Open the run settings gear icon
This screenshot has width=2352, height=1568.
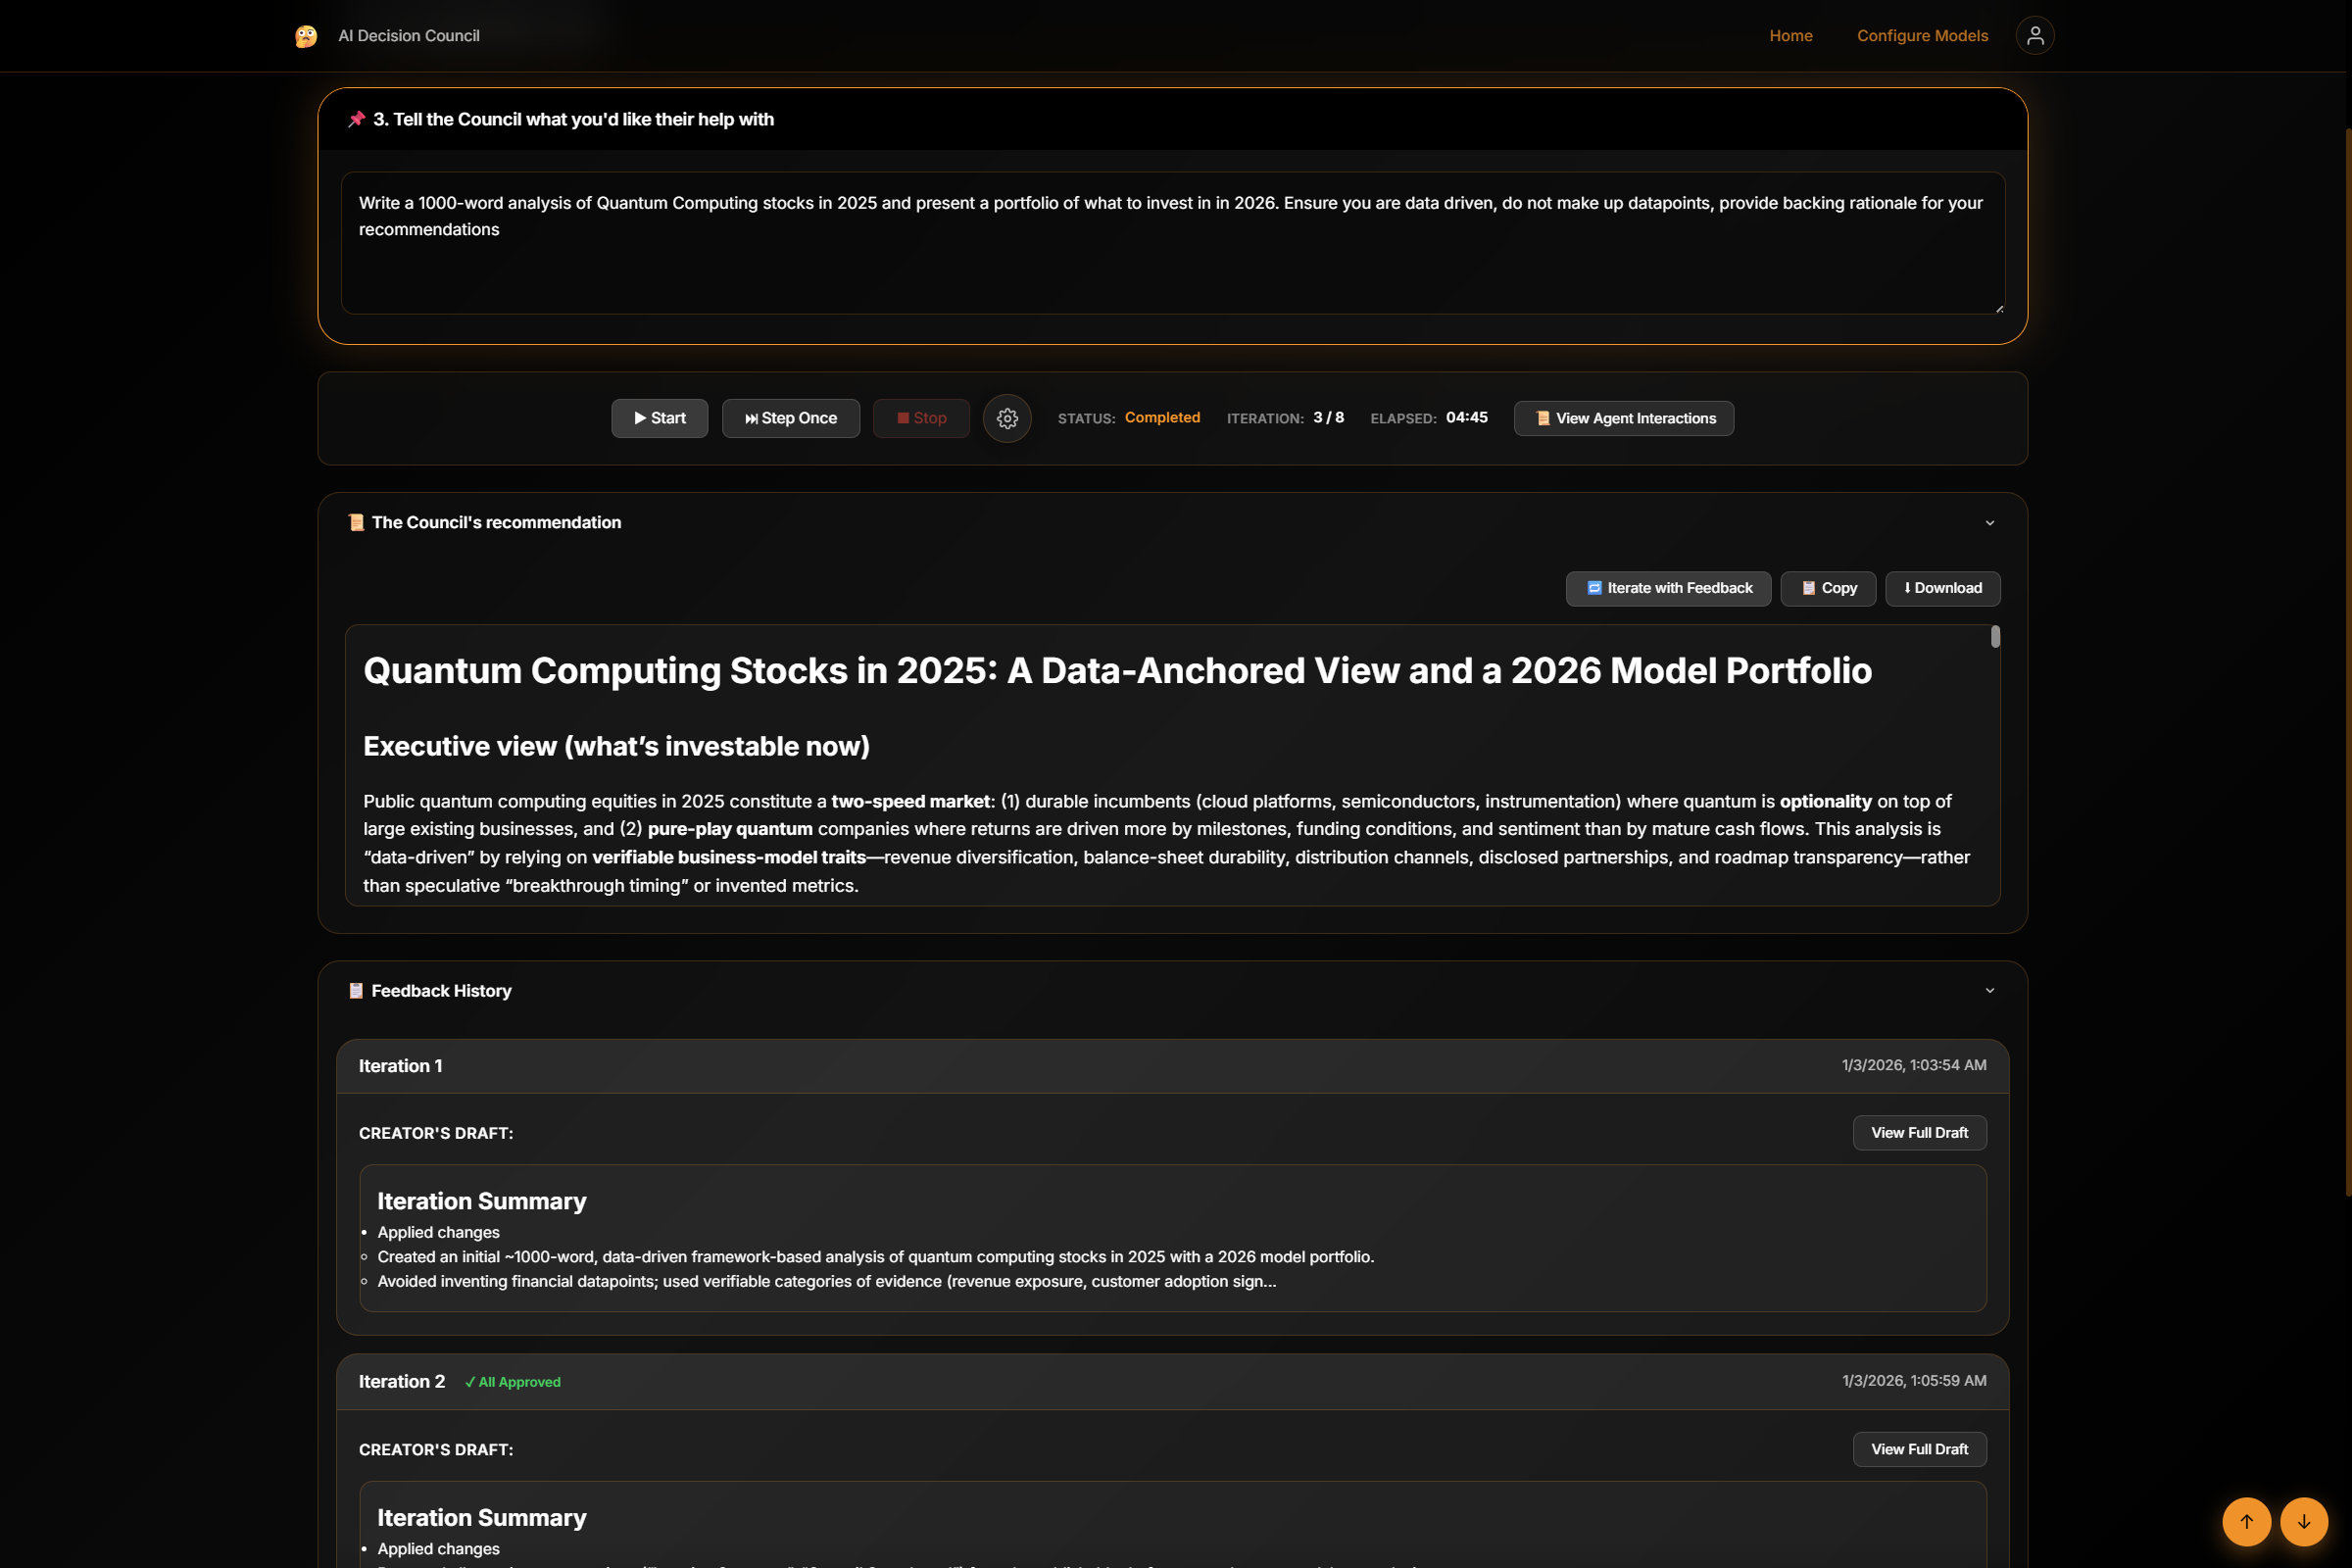tap(1007, 418)
